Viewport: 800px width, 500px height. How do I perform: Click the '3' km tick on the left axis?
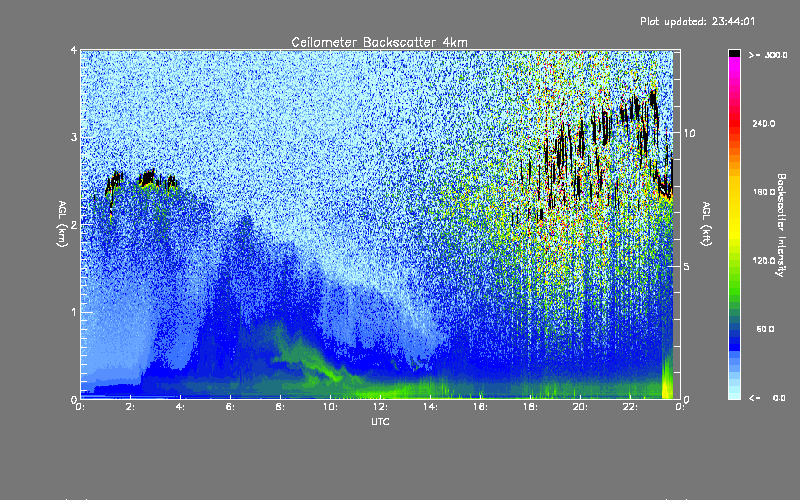tap(74, 137)
